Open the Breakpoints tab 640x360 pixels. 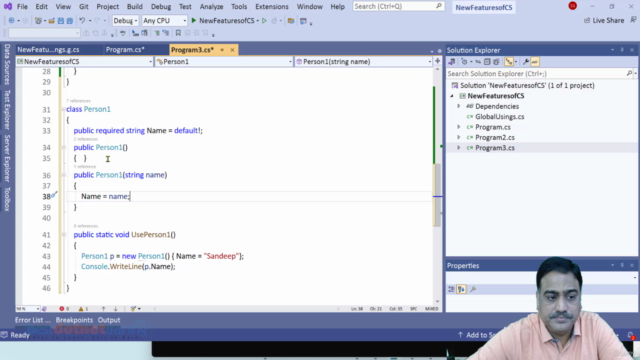click(74, 320)
